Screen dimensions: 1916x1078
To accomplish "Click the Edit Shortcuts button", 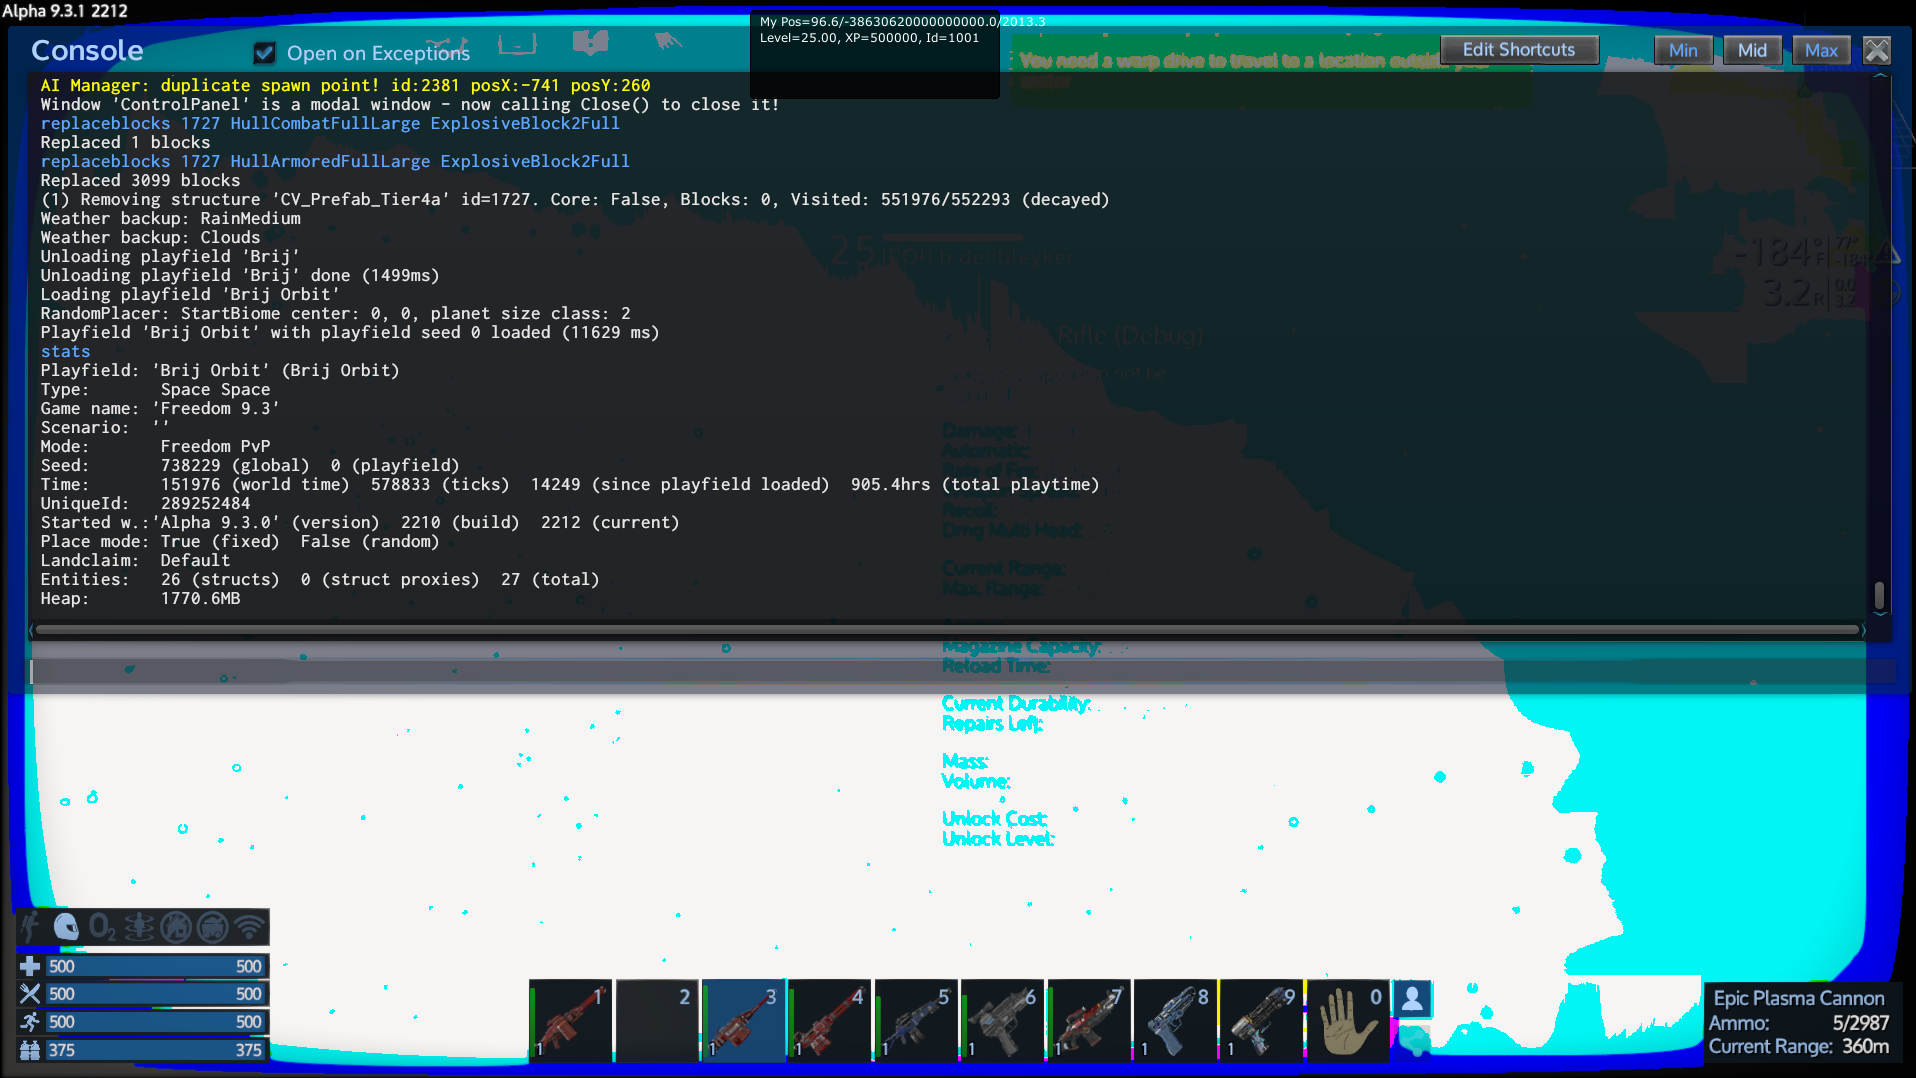I will [1518, 50].
